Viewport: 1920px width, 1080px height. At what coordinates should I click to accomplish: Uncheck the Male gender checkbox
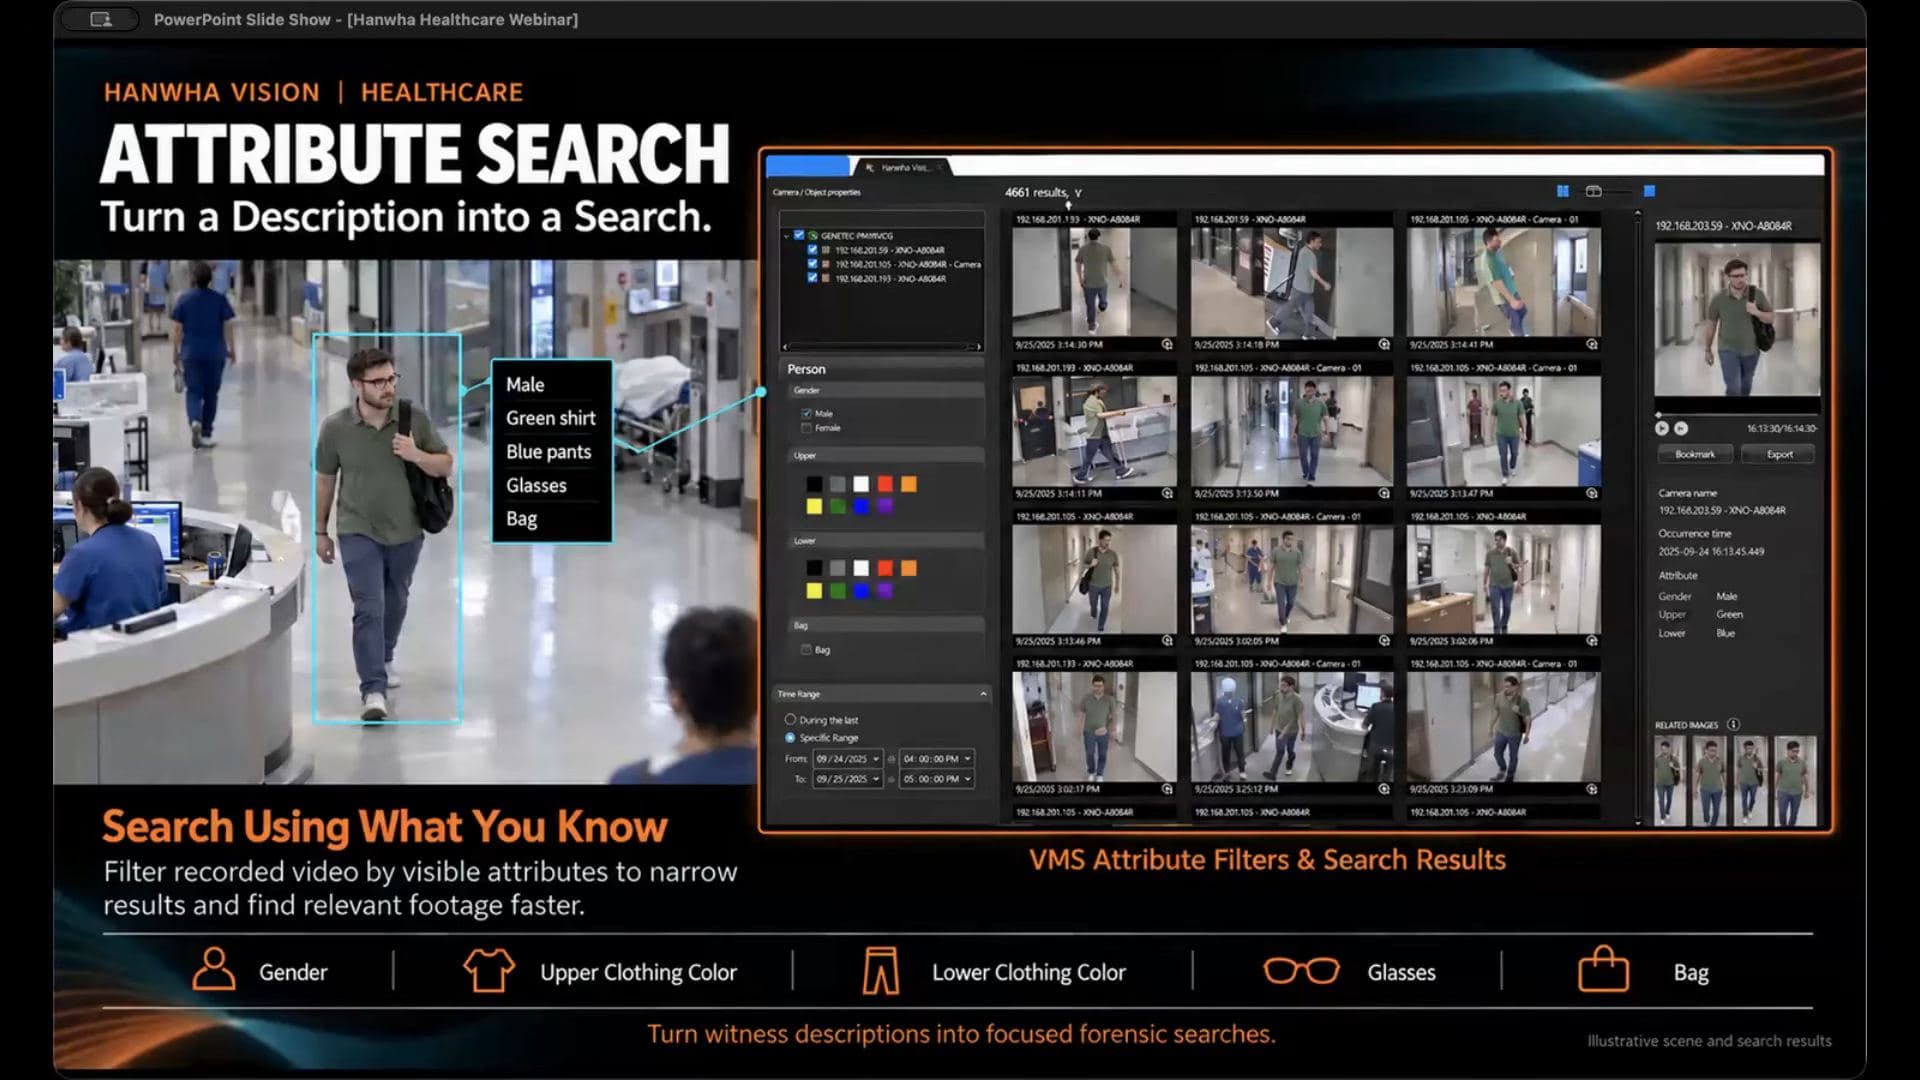click(x=806, y=413)
